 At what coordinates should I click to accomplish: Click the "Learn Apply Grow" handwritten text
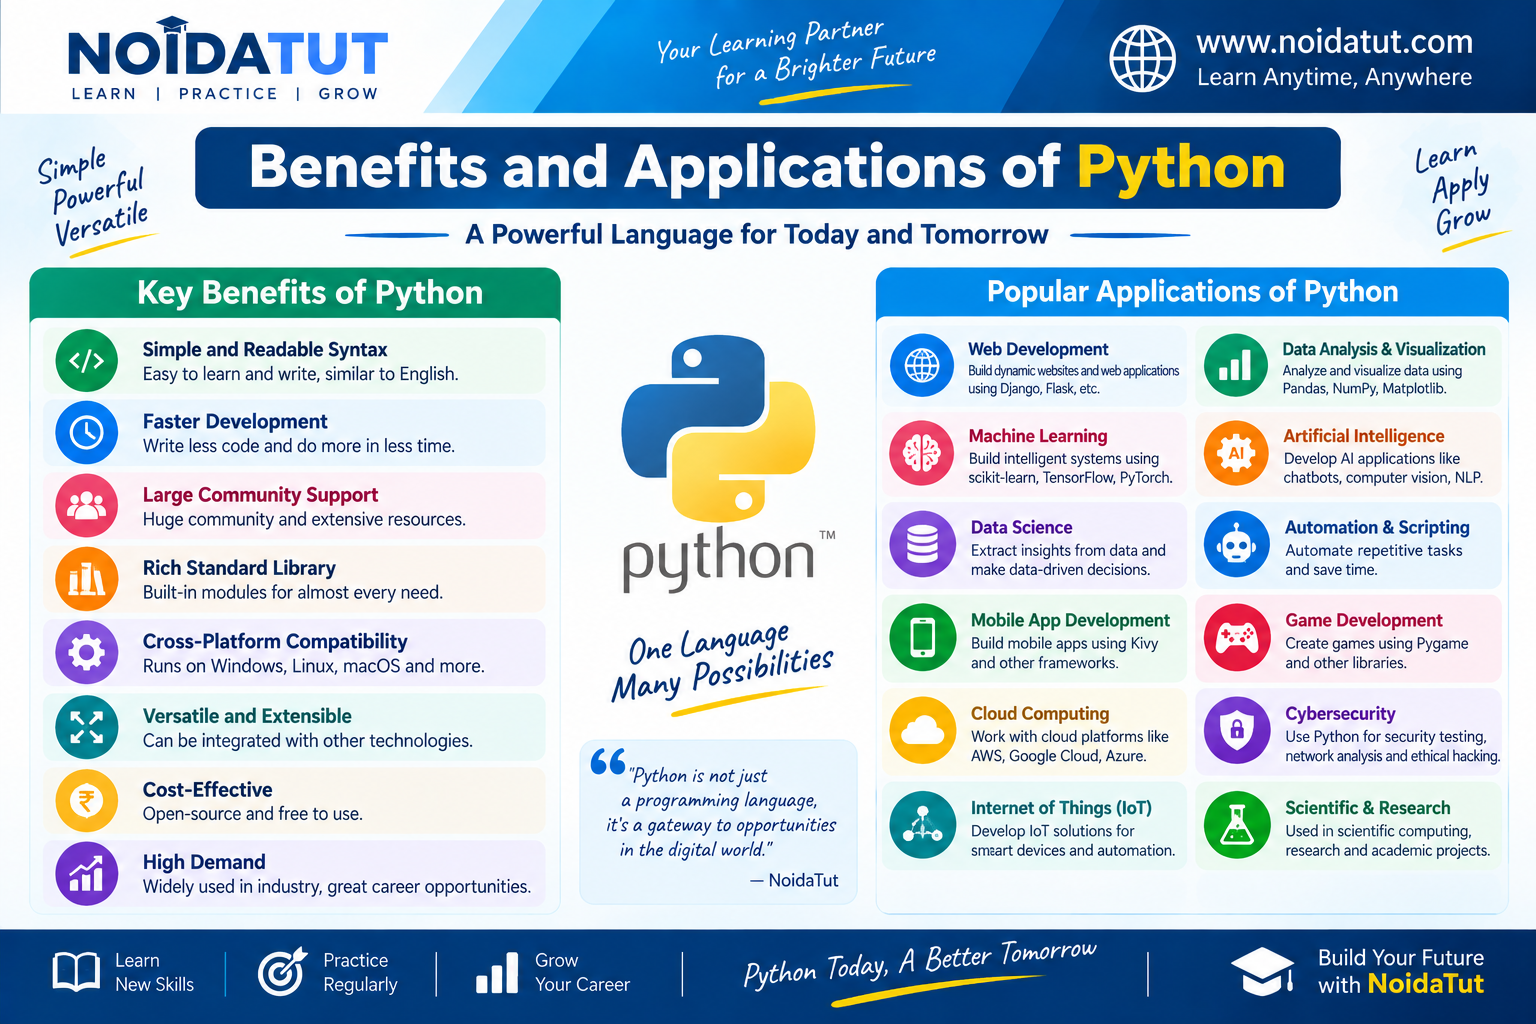1453,190
